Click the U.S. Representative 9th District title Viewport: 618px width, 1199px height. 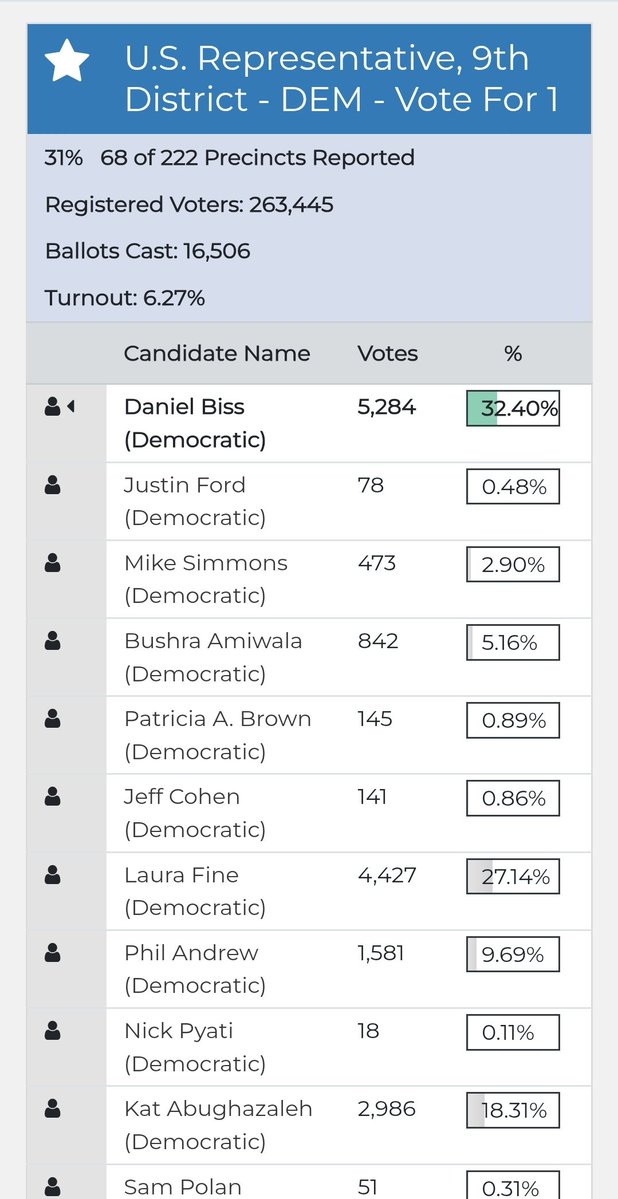[x=342, y=79]
